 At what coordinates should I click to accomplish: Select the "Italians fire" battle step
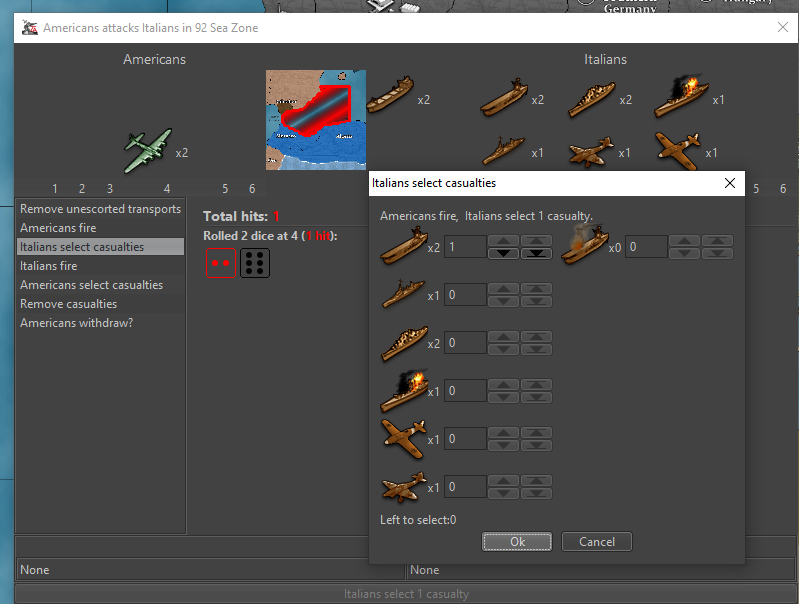coord(49,266)
